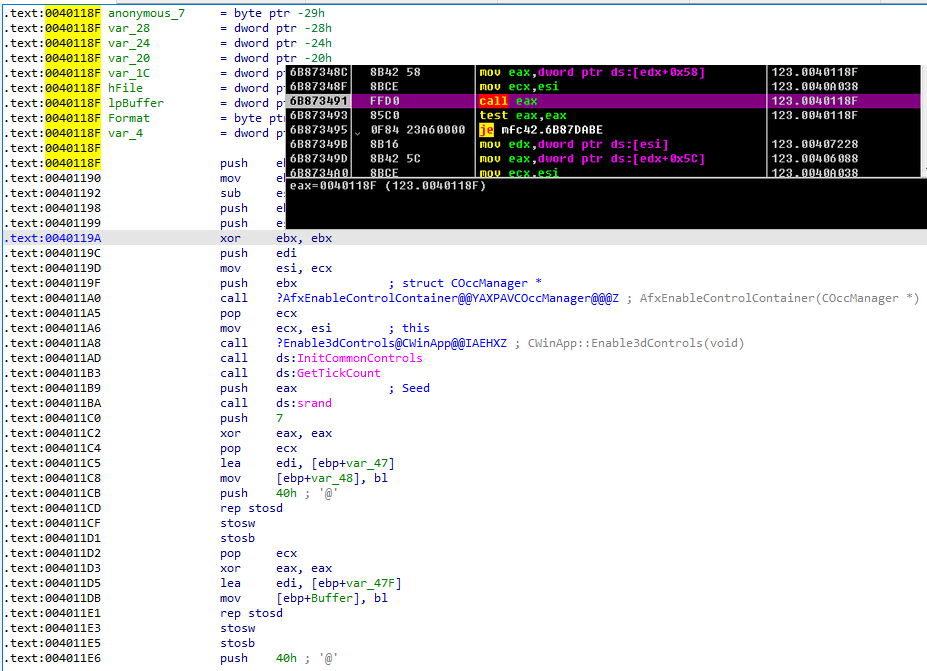Viewport: 927px width, 671px height.
Task: Click the stosw instruction at 004011CF
Action: [237, 524]
